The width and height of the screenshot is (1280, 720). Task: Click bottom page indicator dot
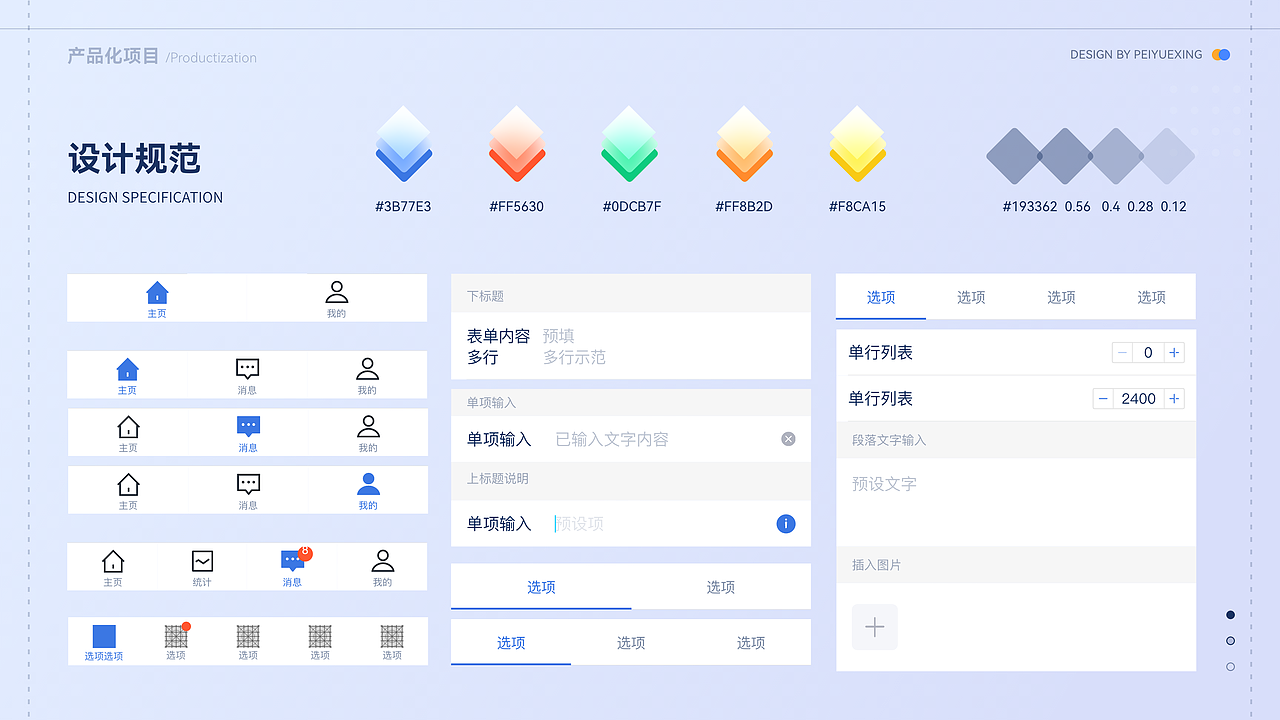[1230, 667]
